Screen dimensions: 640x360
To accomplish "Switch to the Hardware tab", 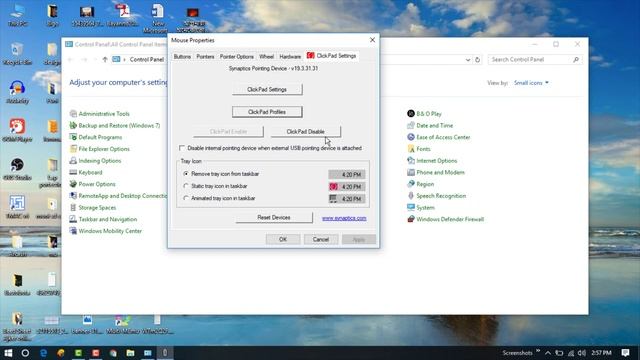I will [x=290, y=57].
